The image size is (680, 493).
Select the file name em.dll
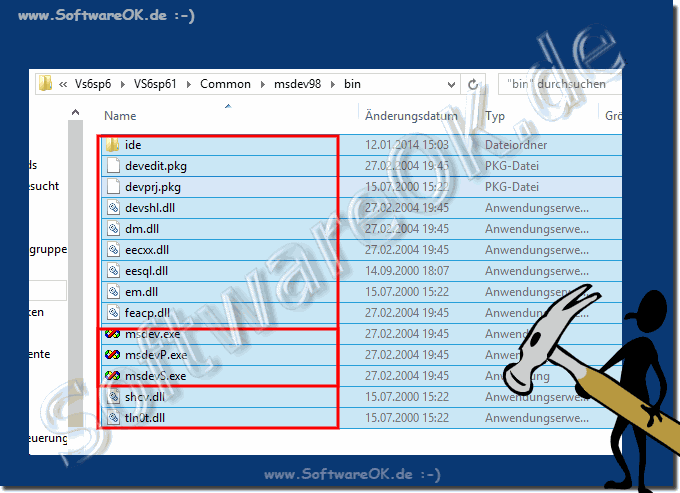click(141, 292)
